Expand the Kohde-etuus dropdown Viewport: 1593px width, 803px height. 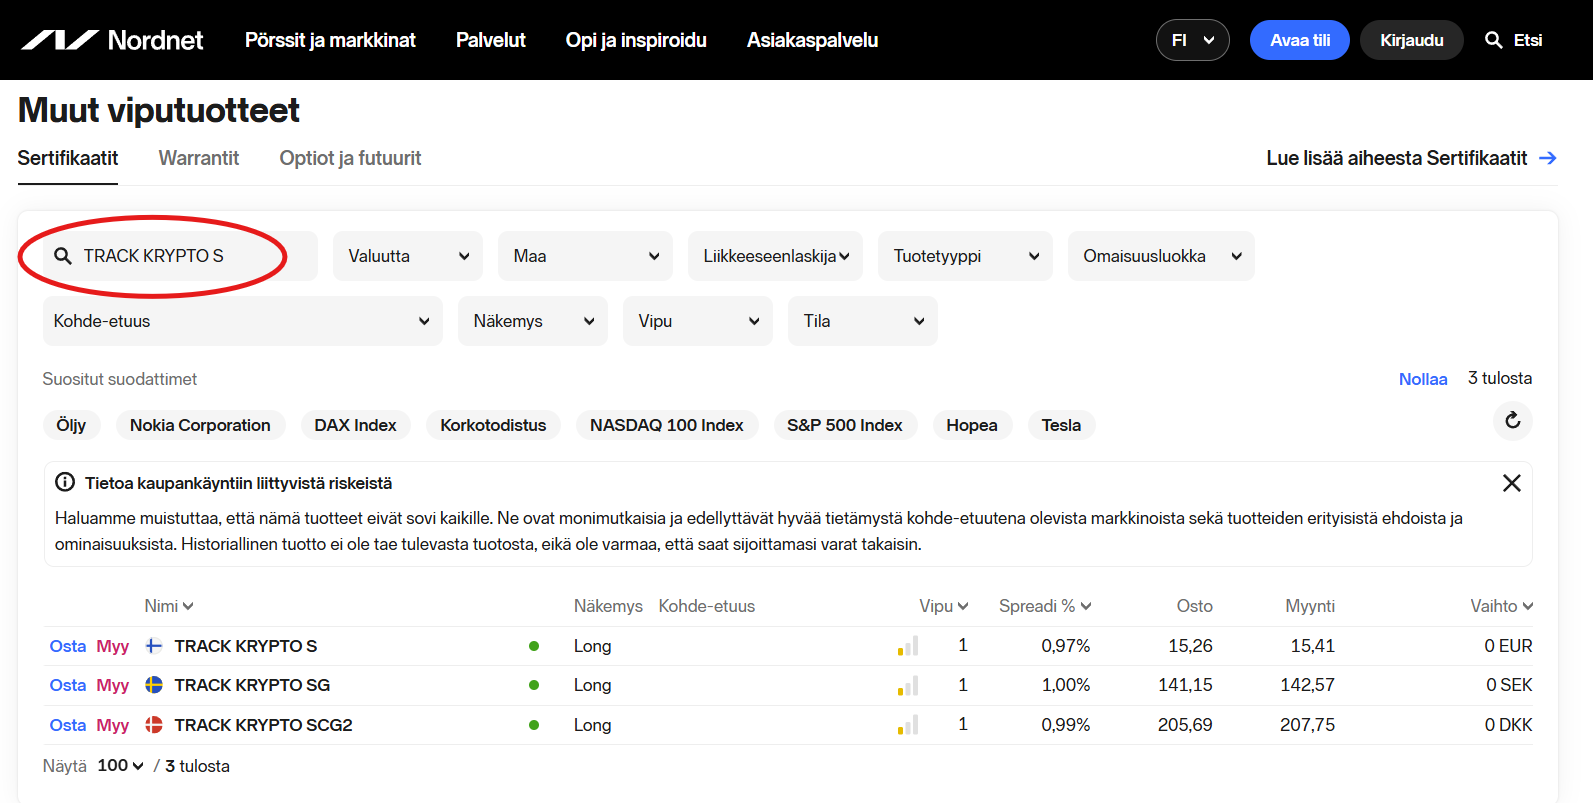tap(242, 321)
